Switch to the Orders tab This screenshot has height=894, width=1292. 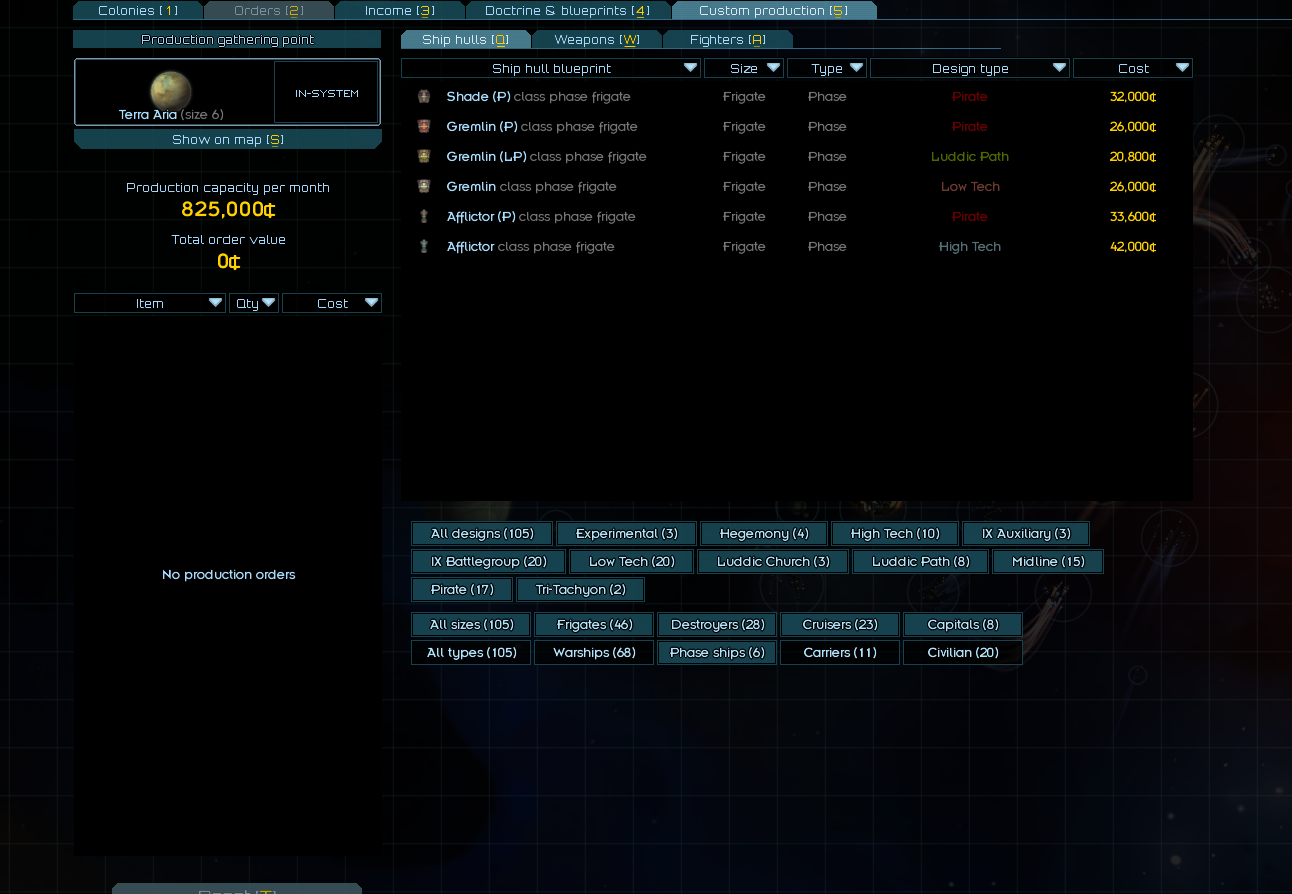point(269,11)
